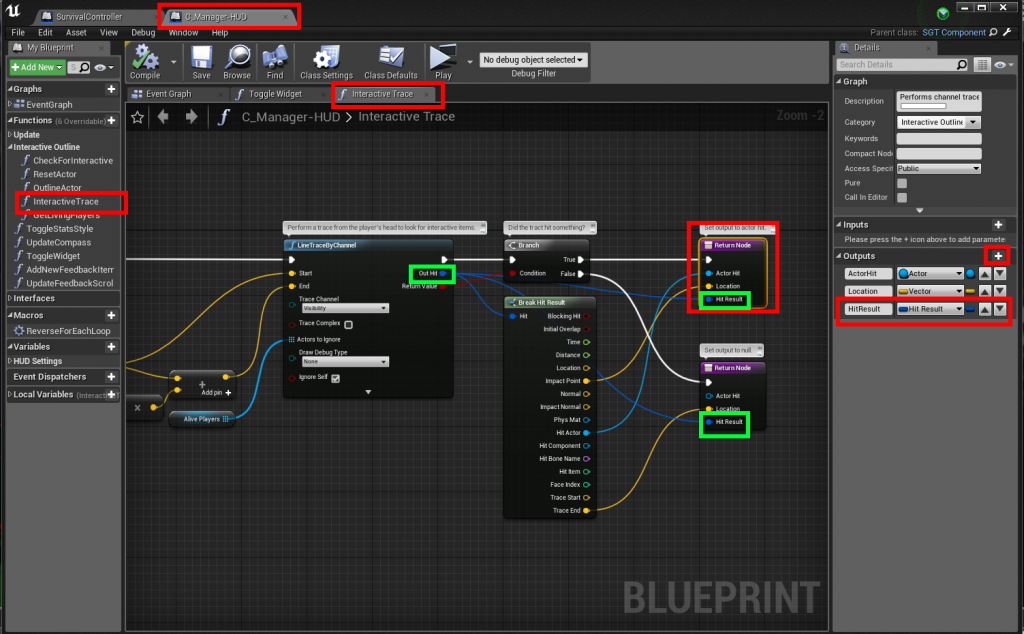Click the Add New button

point(36,67)
